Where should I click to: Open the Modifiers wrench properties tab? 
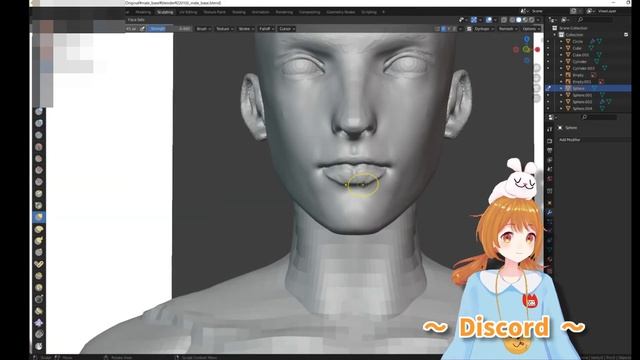pos(550,213)
